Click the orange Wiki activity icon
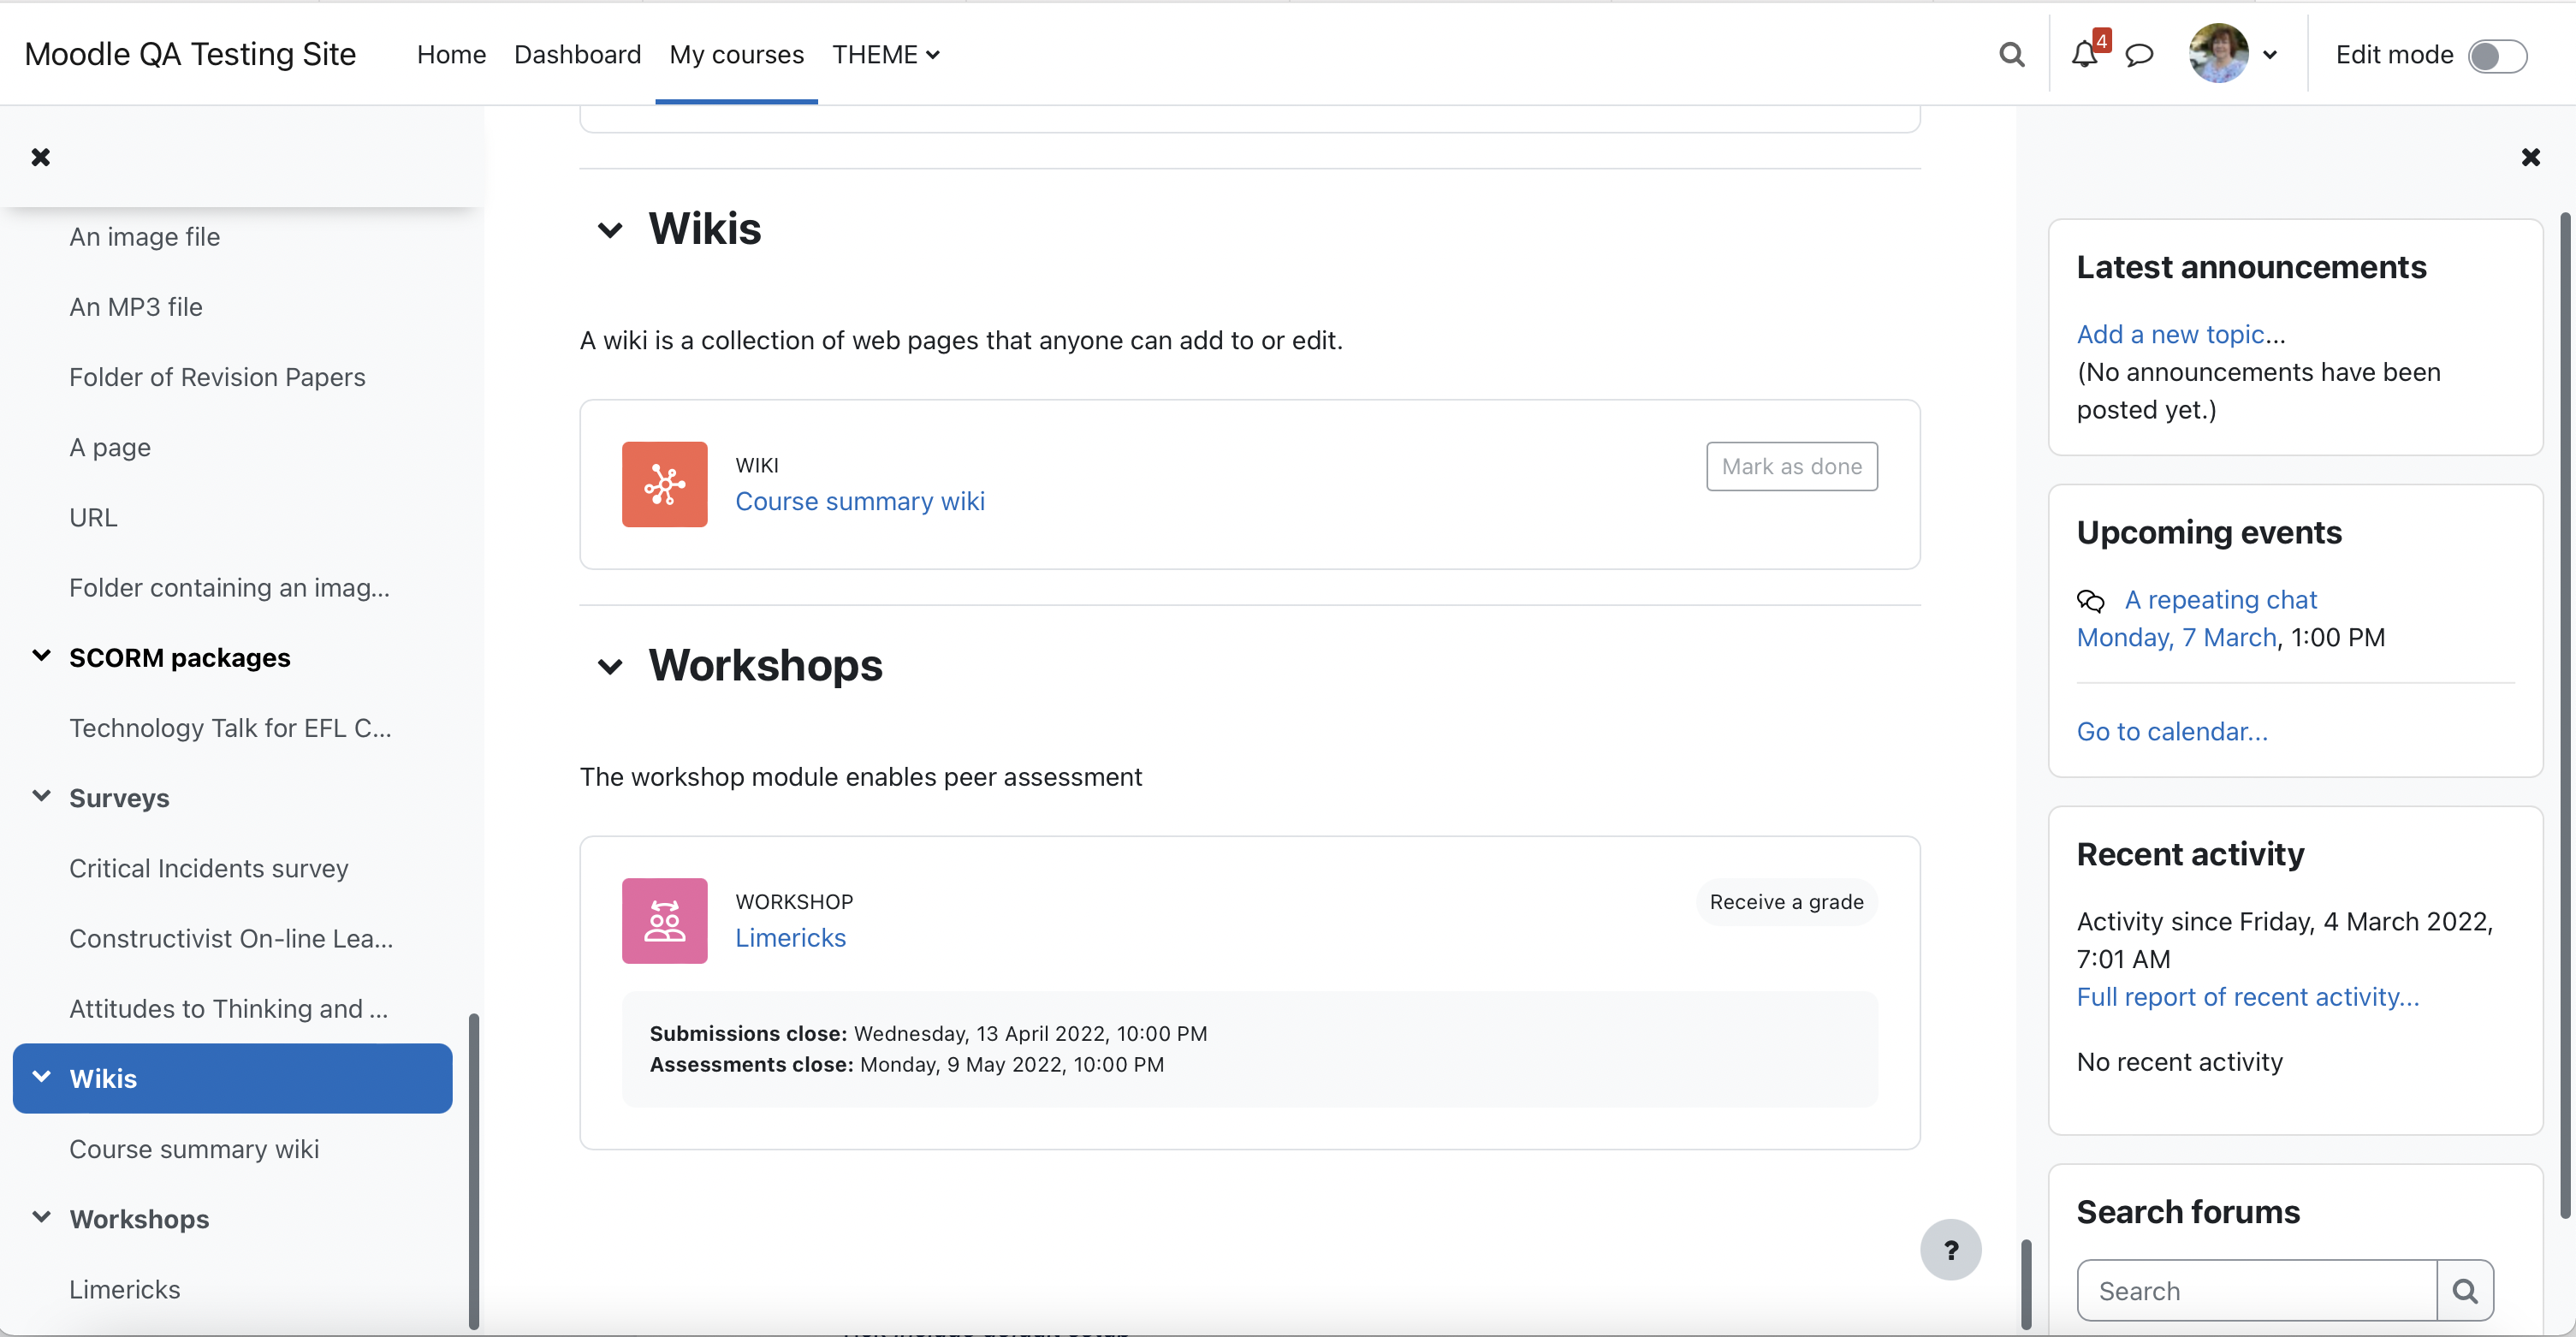This screenshot has width=2576, height=1337. click(664, 484)
